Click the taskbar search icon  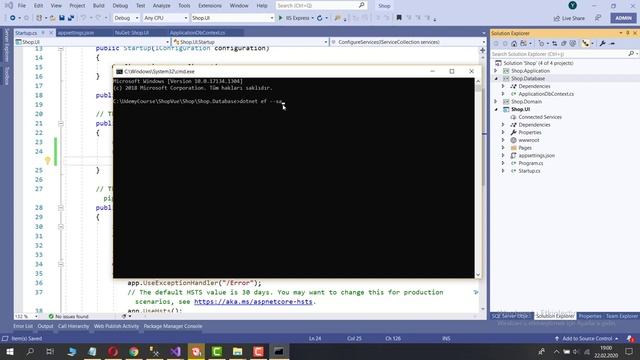coord(30,351)
